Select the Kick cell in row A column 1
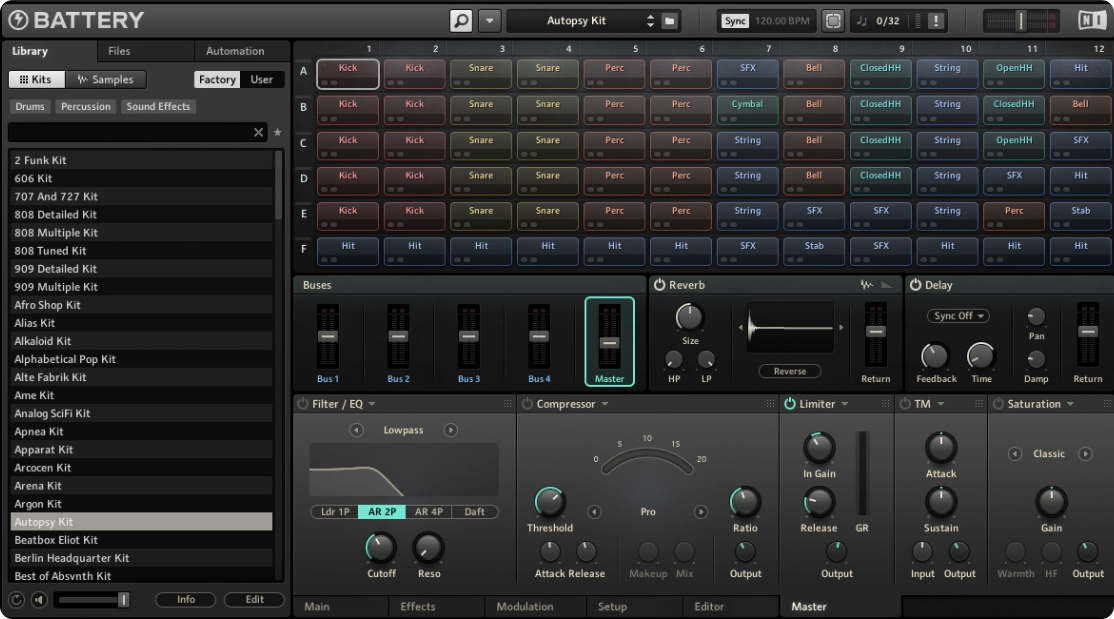The height and width of the screenshot is (619, 1114). click(x=348, y=74)
